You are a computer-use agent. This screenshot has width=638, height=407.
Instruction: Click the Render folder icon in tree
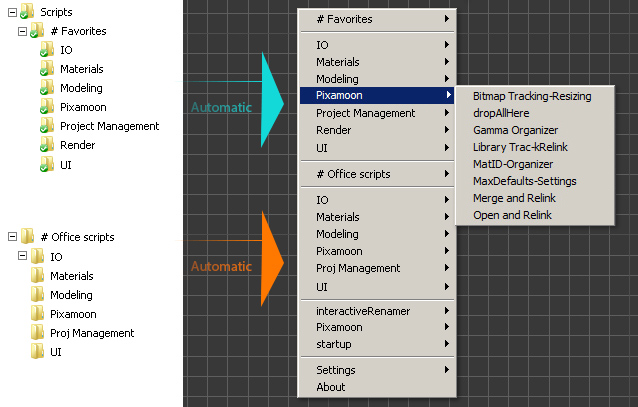(x=46, y=145)
